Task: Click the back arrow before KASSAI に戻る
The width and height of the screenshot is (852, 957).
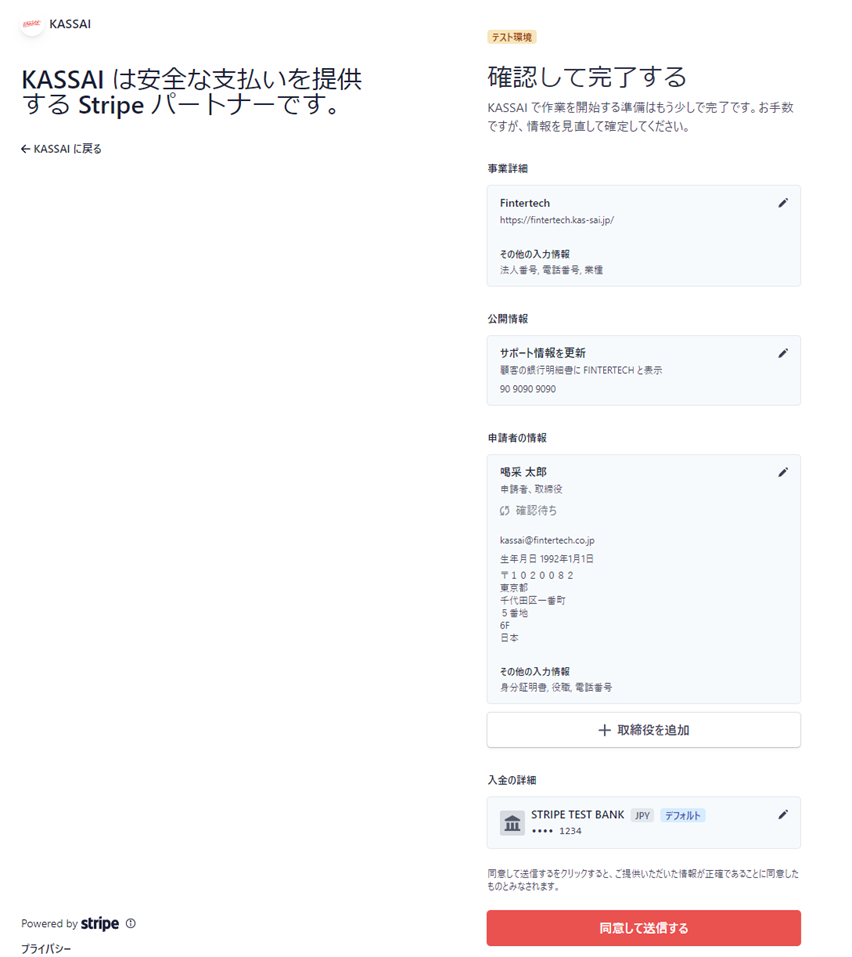Action: click(26, 149)
